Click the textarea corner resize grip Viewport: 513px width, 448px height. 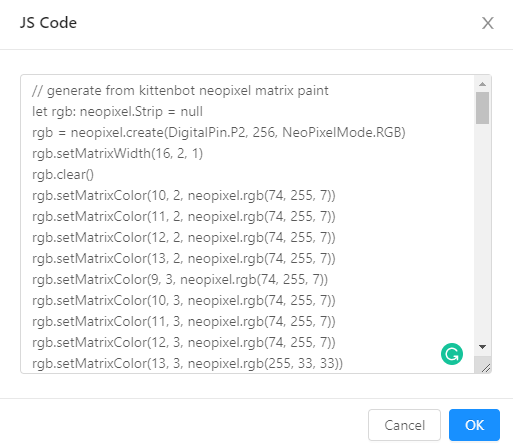[486, 368]
